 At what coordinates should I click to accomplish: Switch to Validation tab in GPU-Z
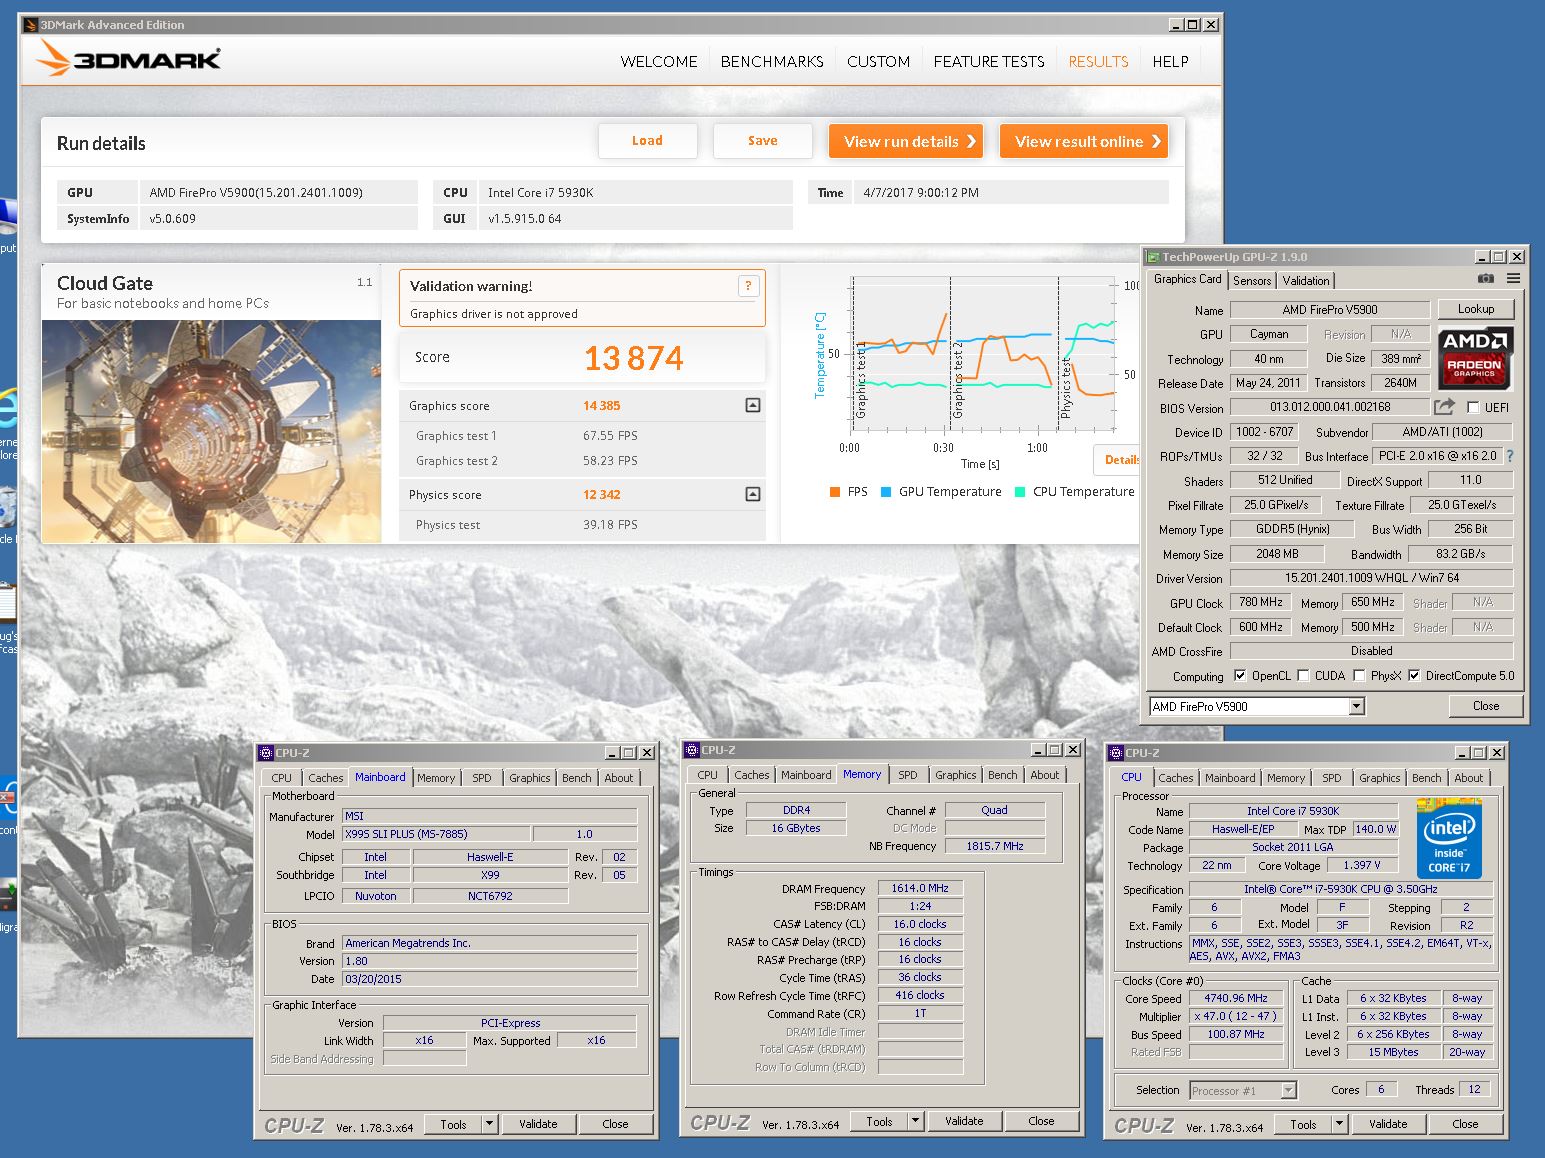[x=1306, y=281]
